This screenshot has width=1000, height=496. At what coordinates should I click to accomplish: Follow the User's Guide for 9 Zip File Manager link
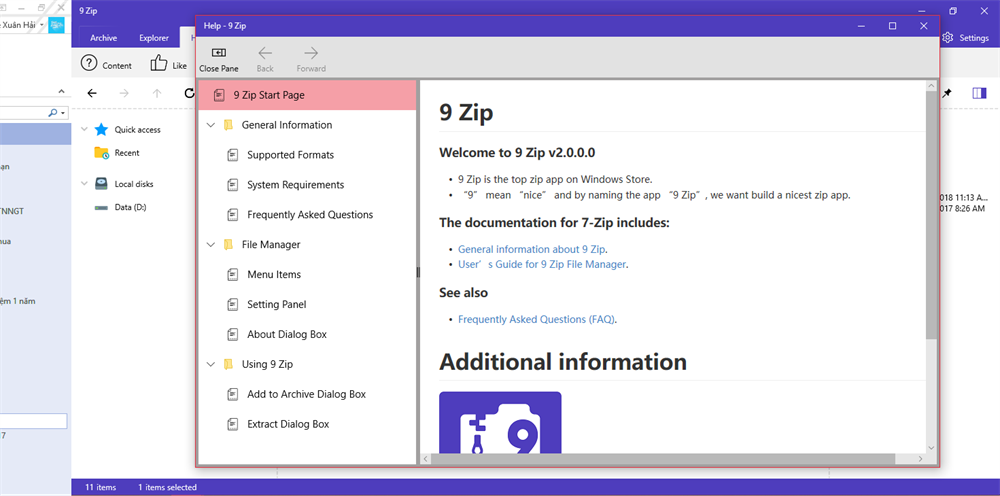[541, 264]
